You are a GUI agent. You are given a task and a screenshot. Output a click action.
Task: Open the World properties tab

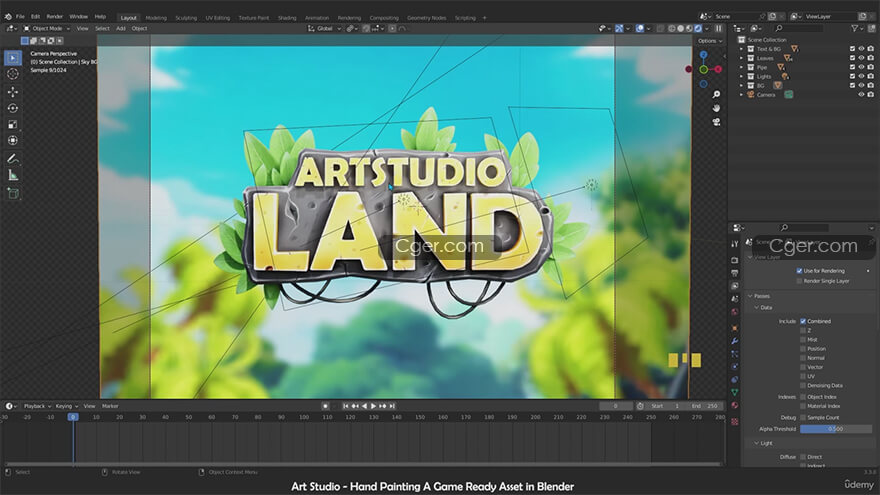735,312
